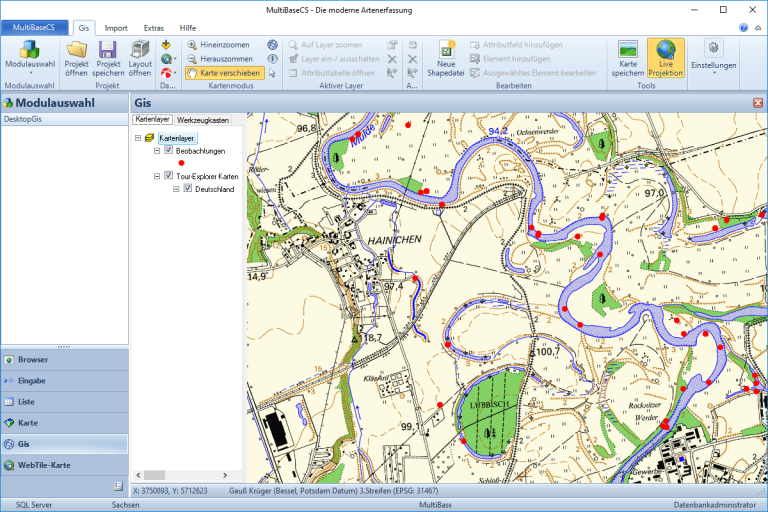Click red Beobachtungen symbol swatch

(181, 163)
